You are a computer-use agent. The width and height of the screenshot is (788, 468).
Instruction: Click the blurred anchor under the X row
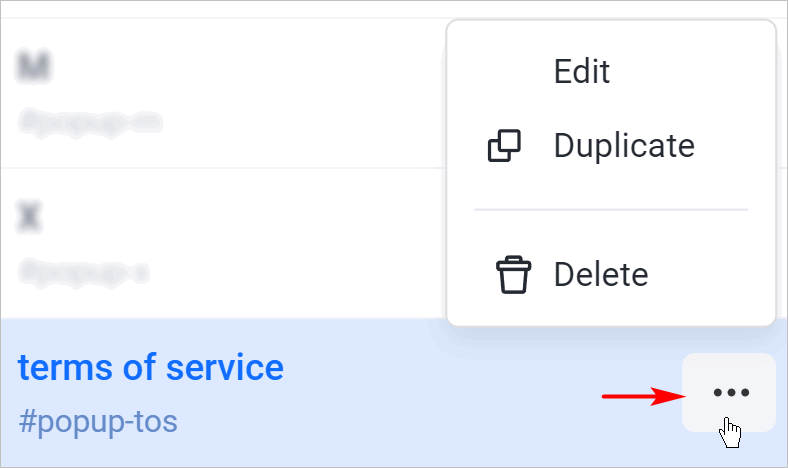(x=84, y=270)
